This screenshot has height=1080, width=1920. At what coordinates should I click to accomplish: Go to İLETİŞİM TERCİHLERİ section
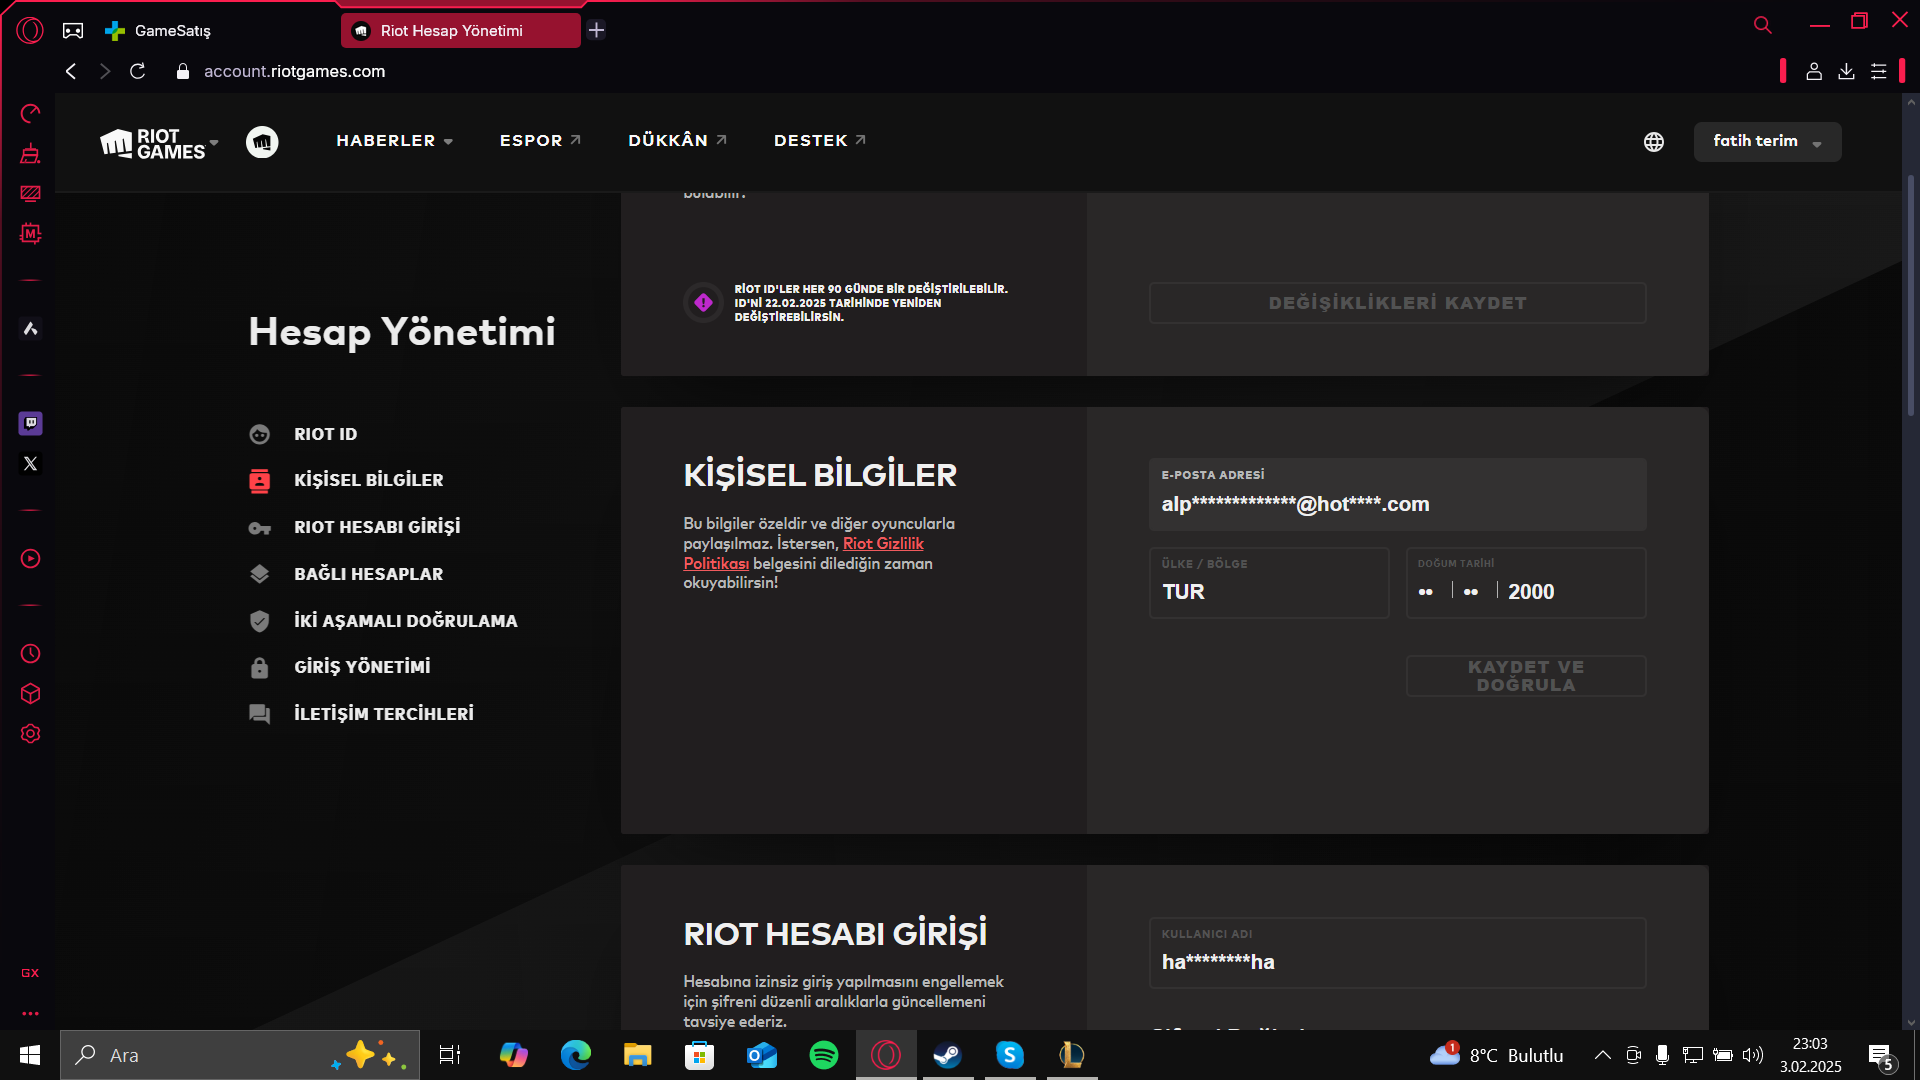pos(361,714)
